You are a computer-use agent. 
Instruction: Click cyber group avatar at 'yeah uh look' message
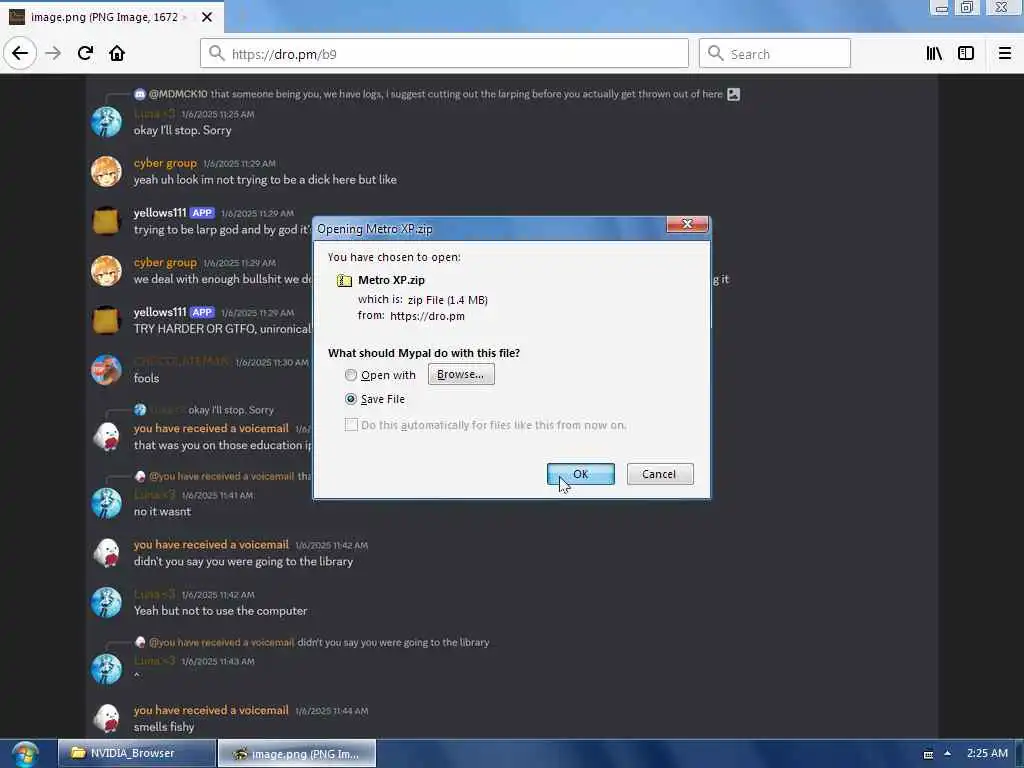tap(106, 171)
